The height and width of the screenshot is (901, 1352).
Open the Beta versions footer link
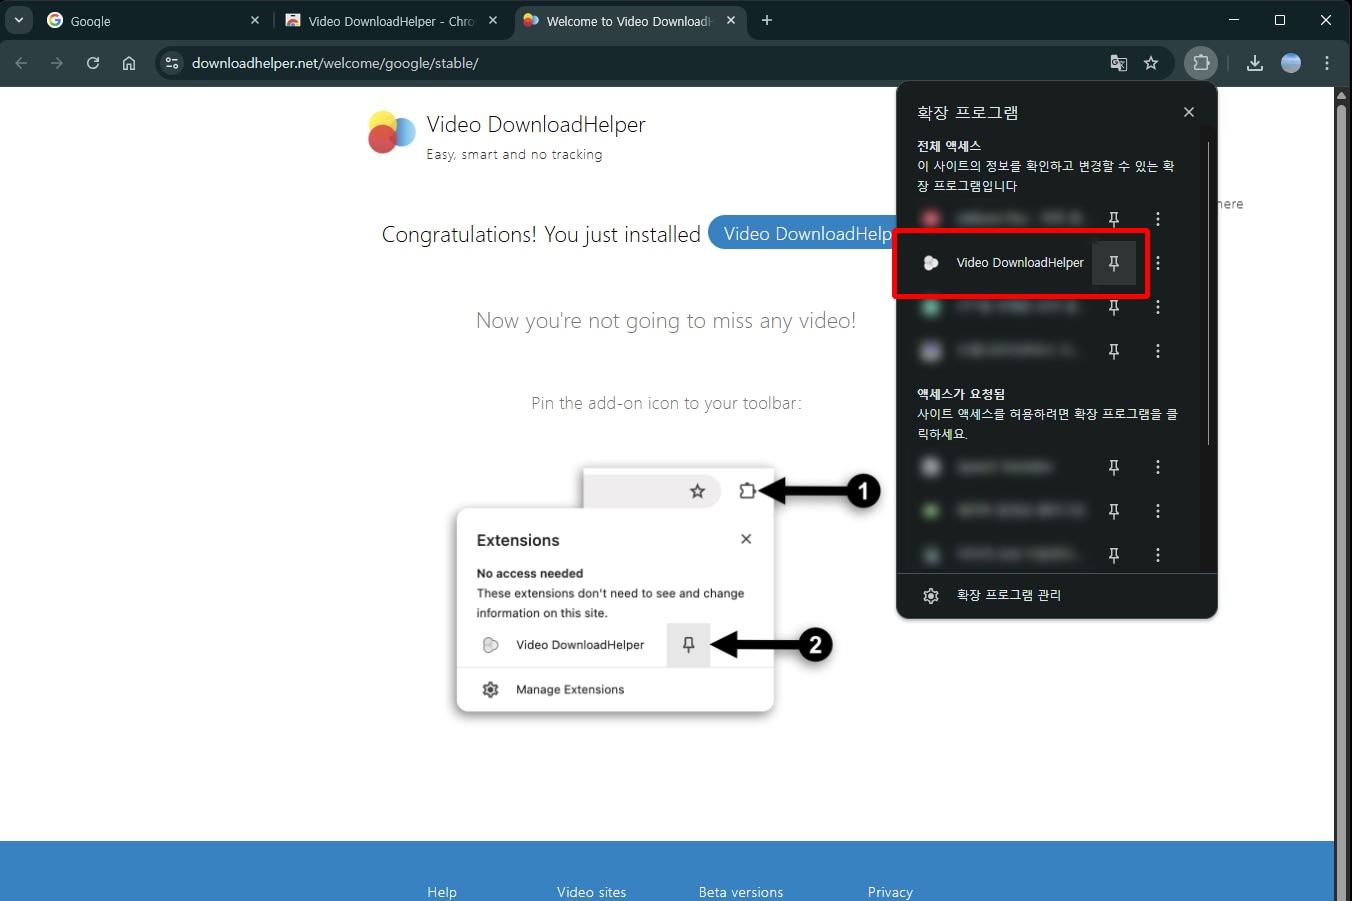pyautogui.click(x=741, y=892)
